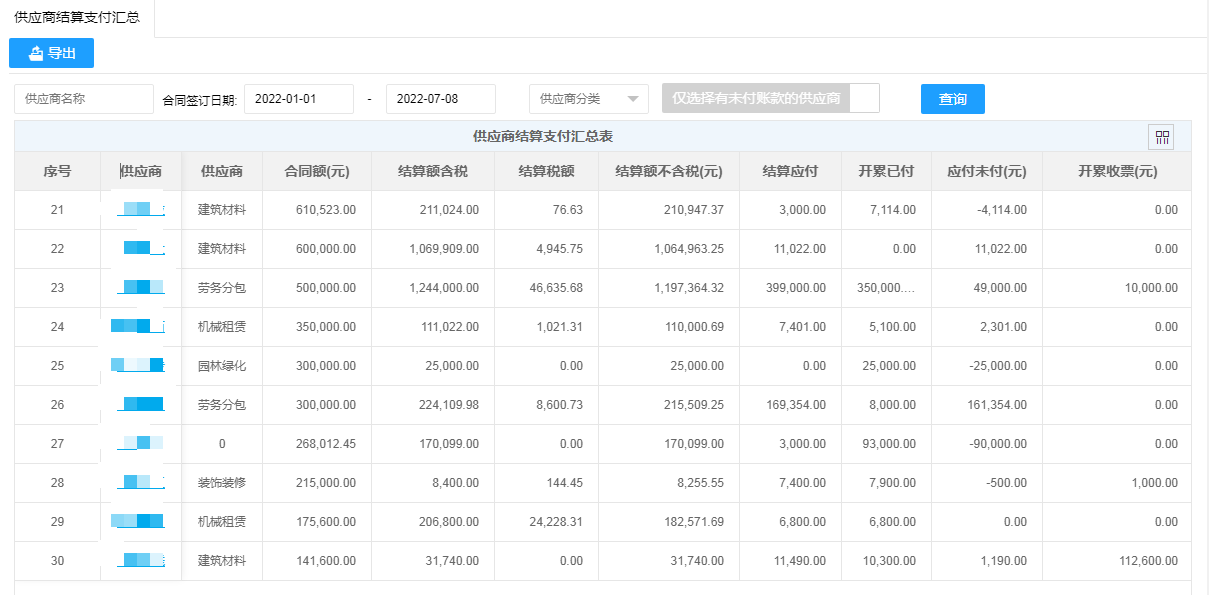Open supplier link in row 30
Screen dimensions: 1209x595
point(141,561)
